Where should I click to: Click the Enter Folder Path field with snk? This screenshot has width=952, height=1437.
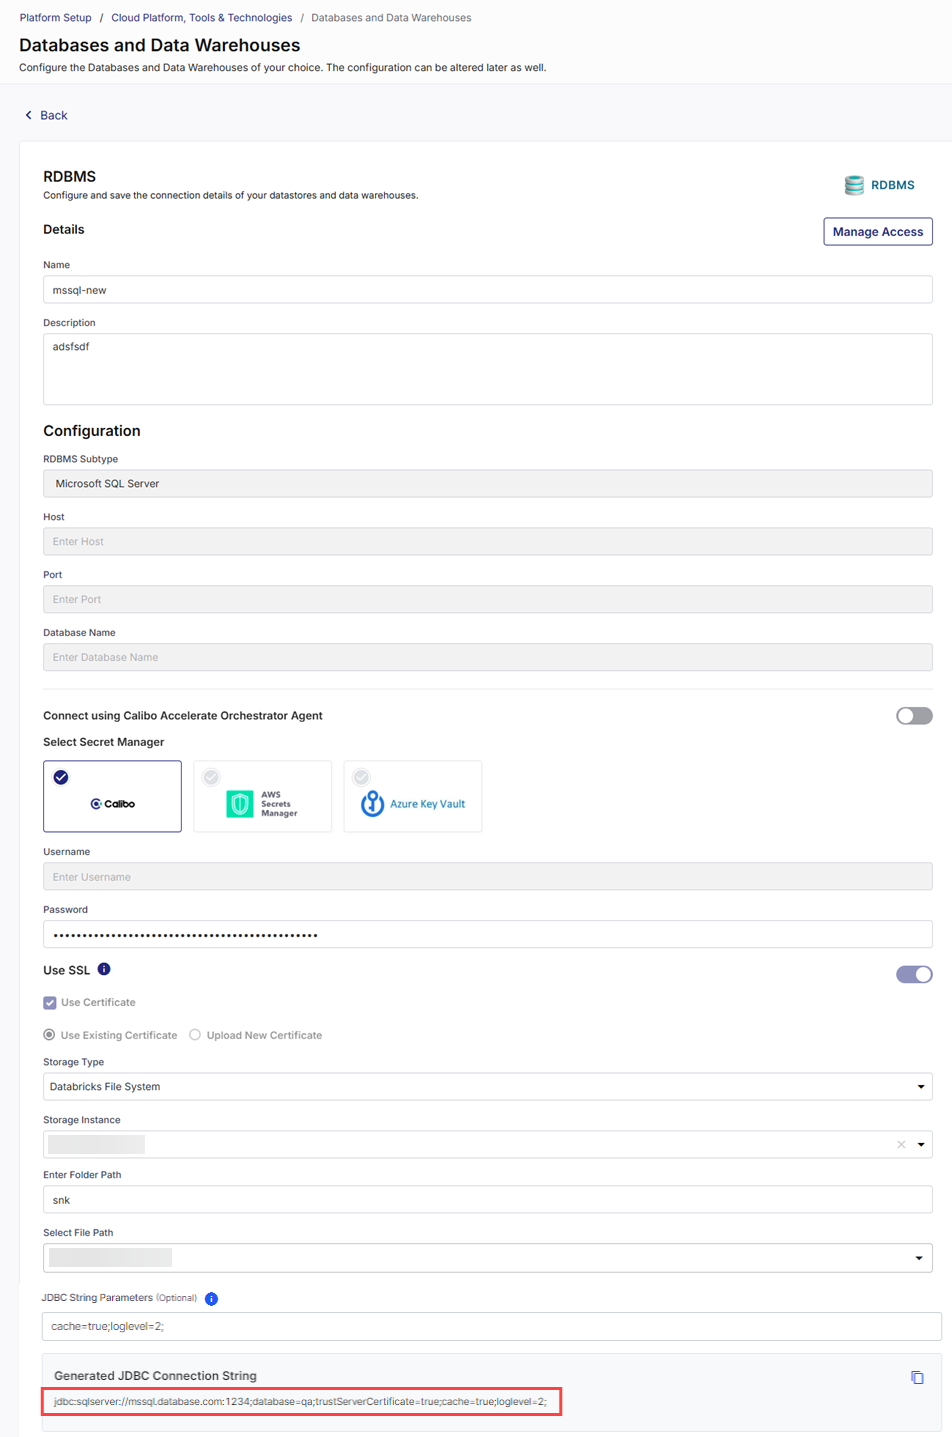(x=488, y=1200)
